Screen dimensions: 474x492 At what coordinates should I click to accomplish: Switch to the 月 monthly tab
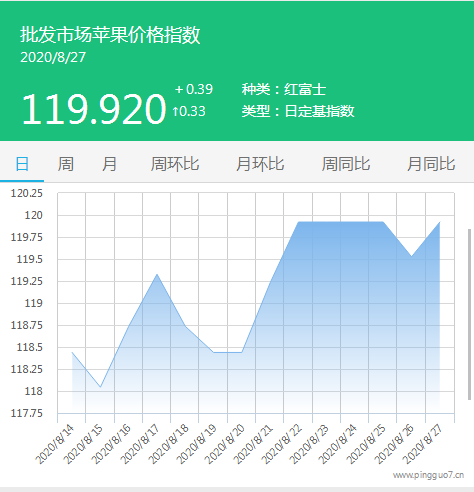[109, 164]
